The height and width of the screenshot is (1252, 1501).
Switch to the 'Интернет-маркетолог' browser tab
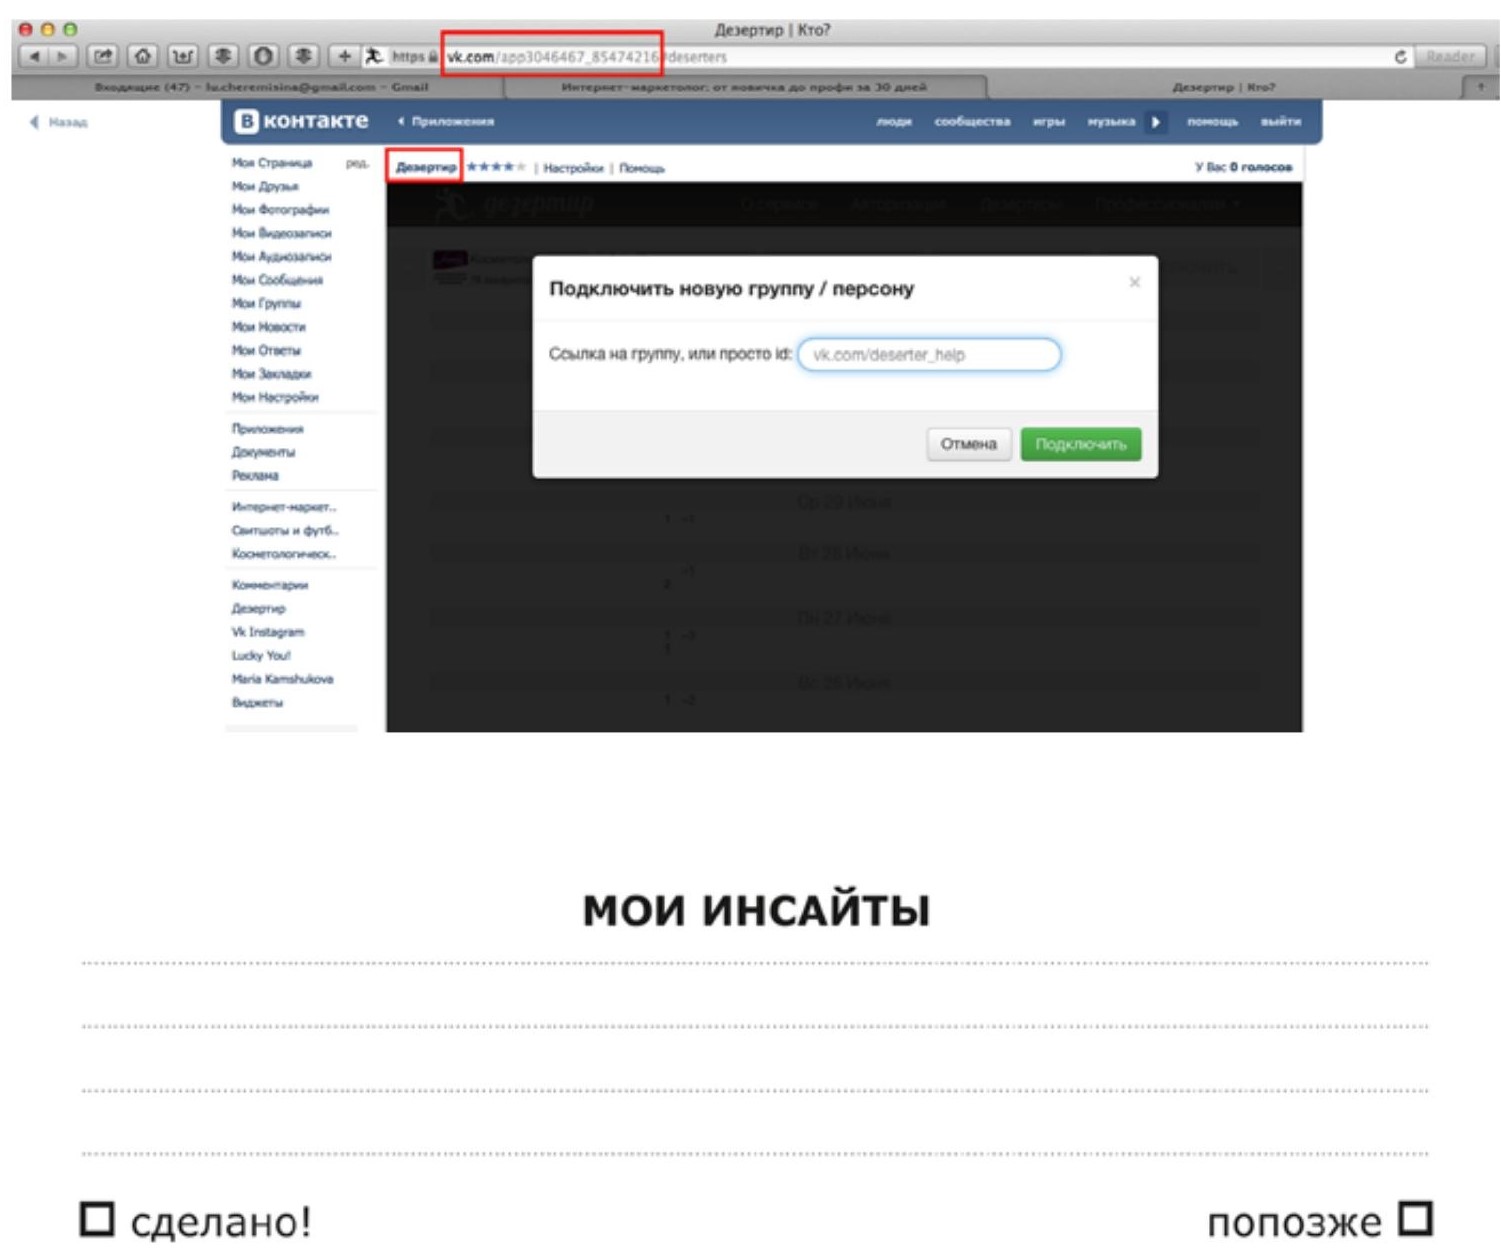click(744, 87)
